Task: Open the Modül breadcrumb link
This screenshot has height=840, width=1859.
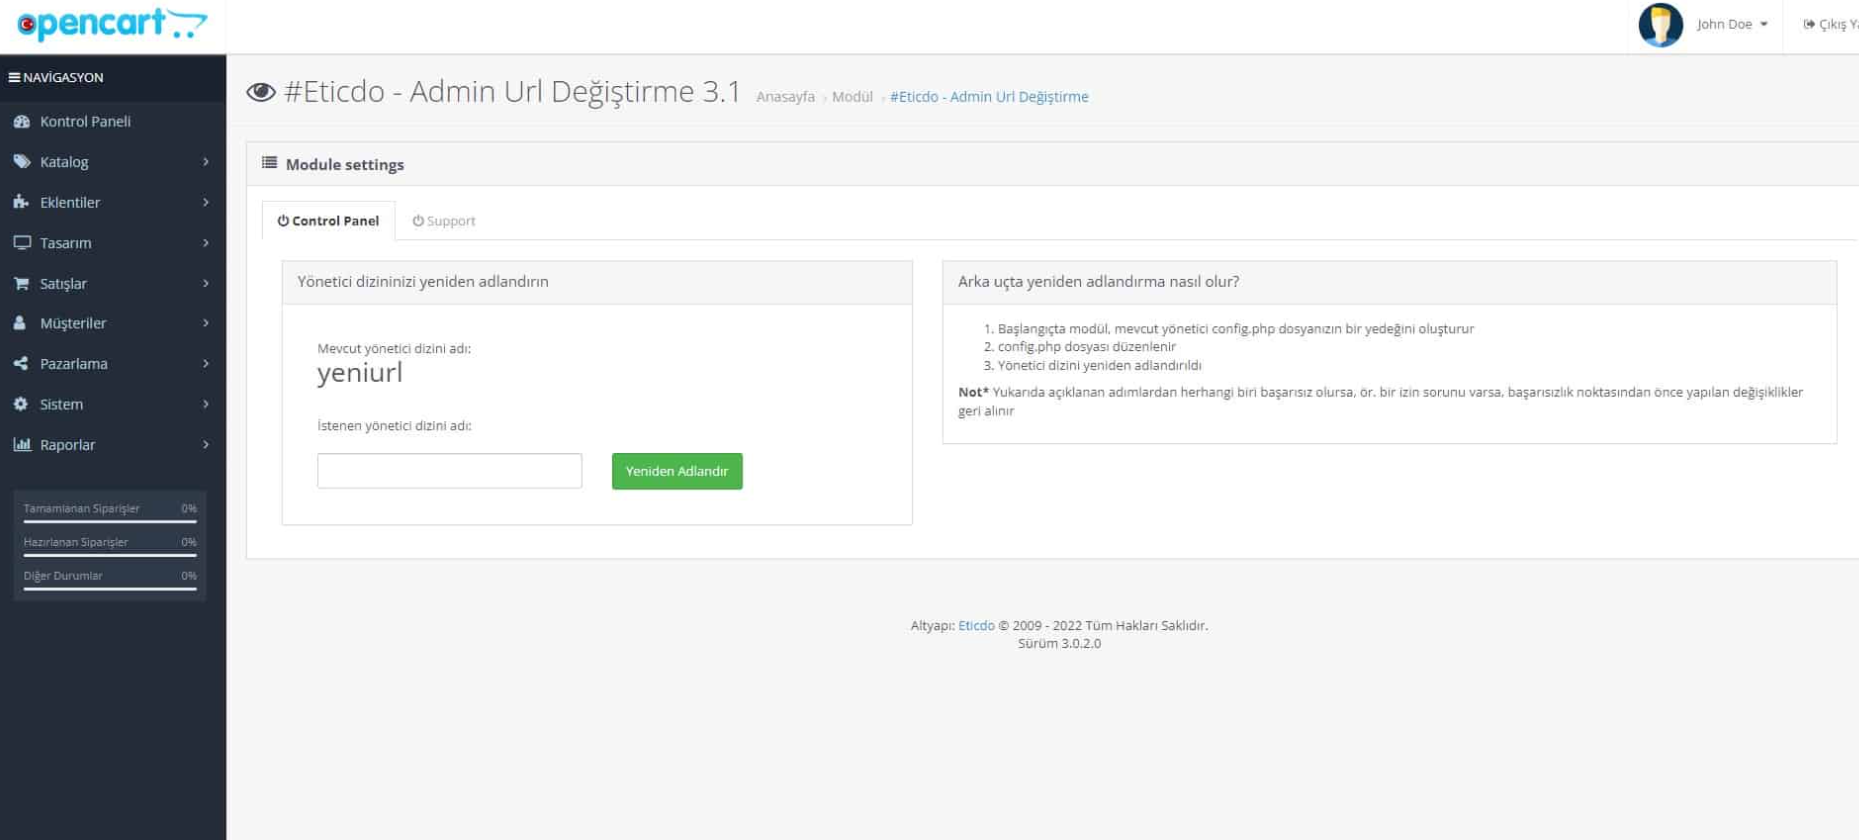Action: (x=852, y=97)
